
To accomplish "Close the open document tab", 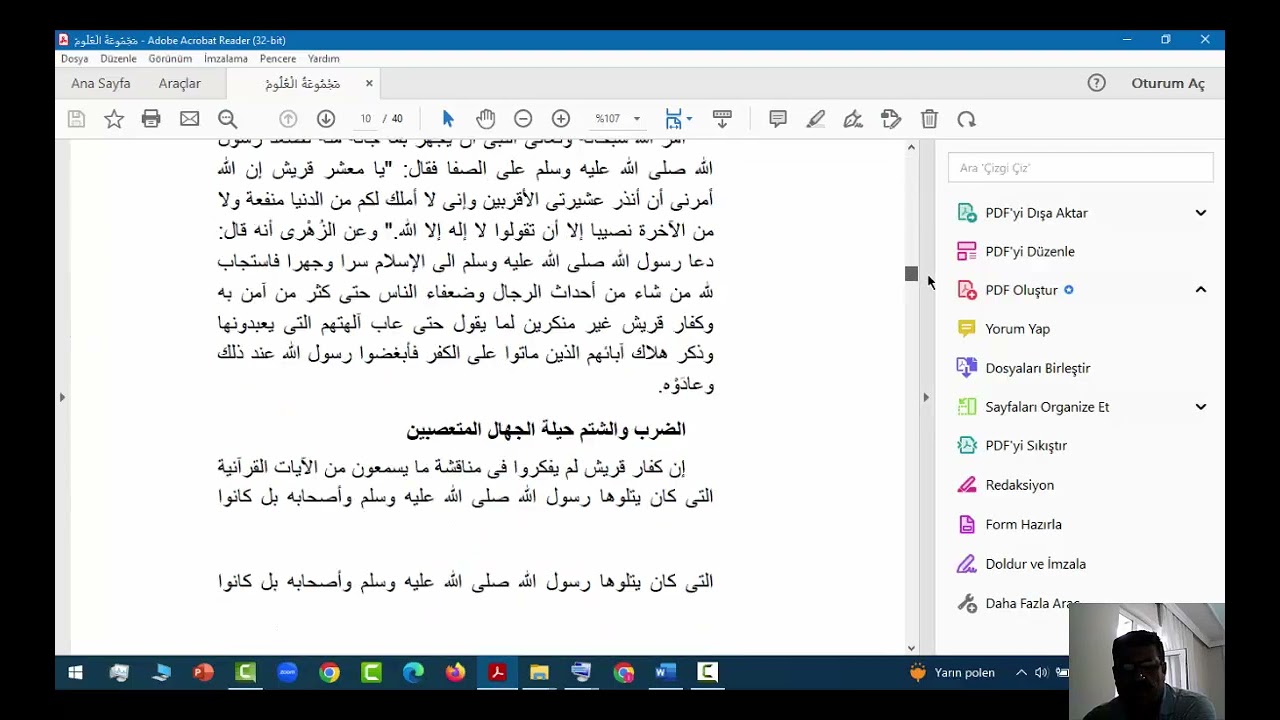I will tap(369, 83).
